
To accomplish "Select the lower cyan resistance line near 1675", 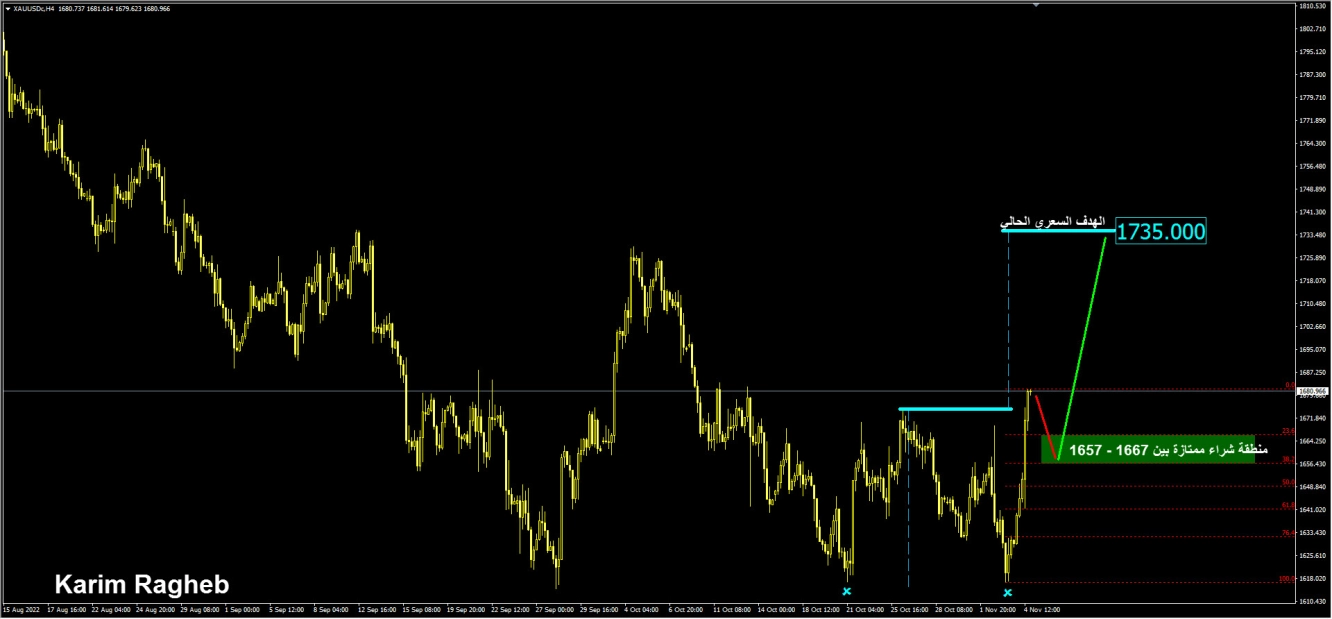I will coord(955,409).
